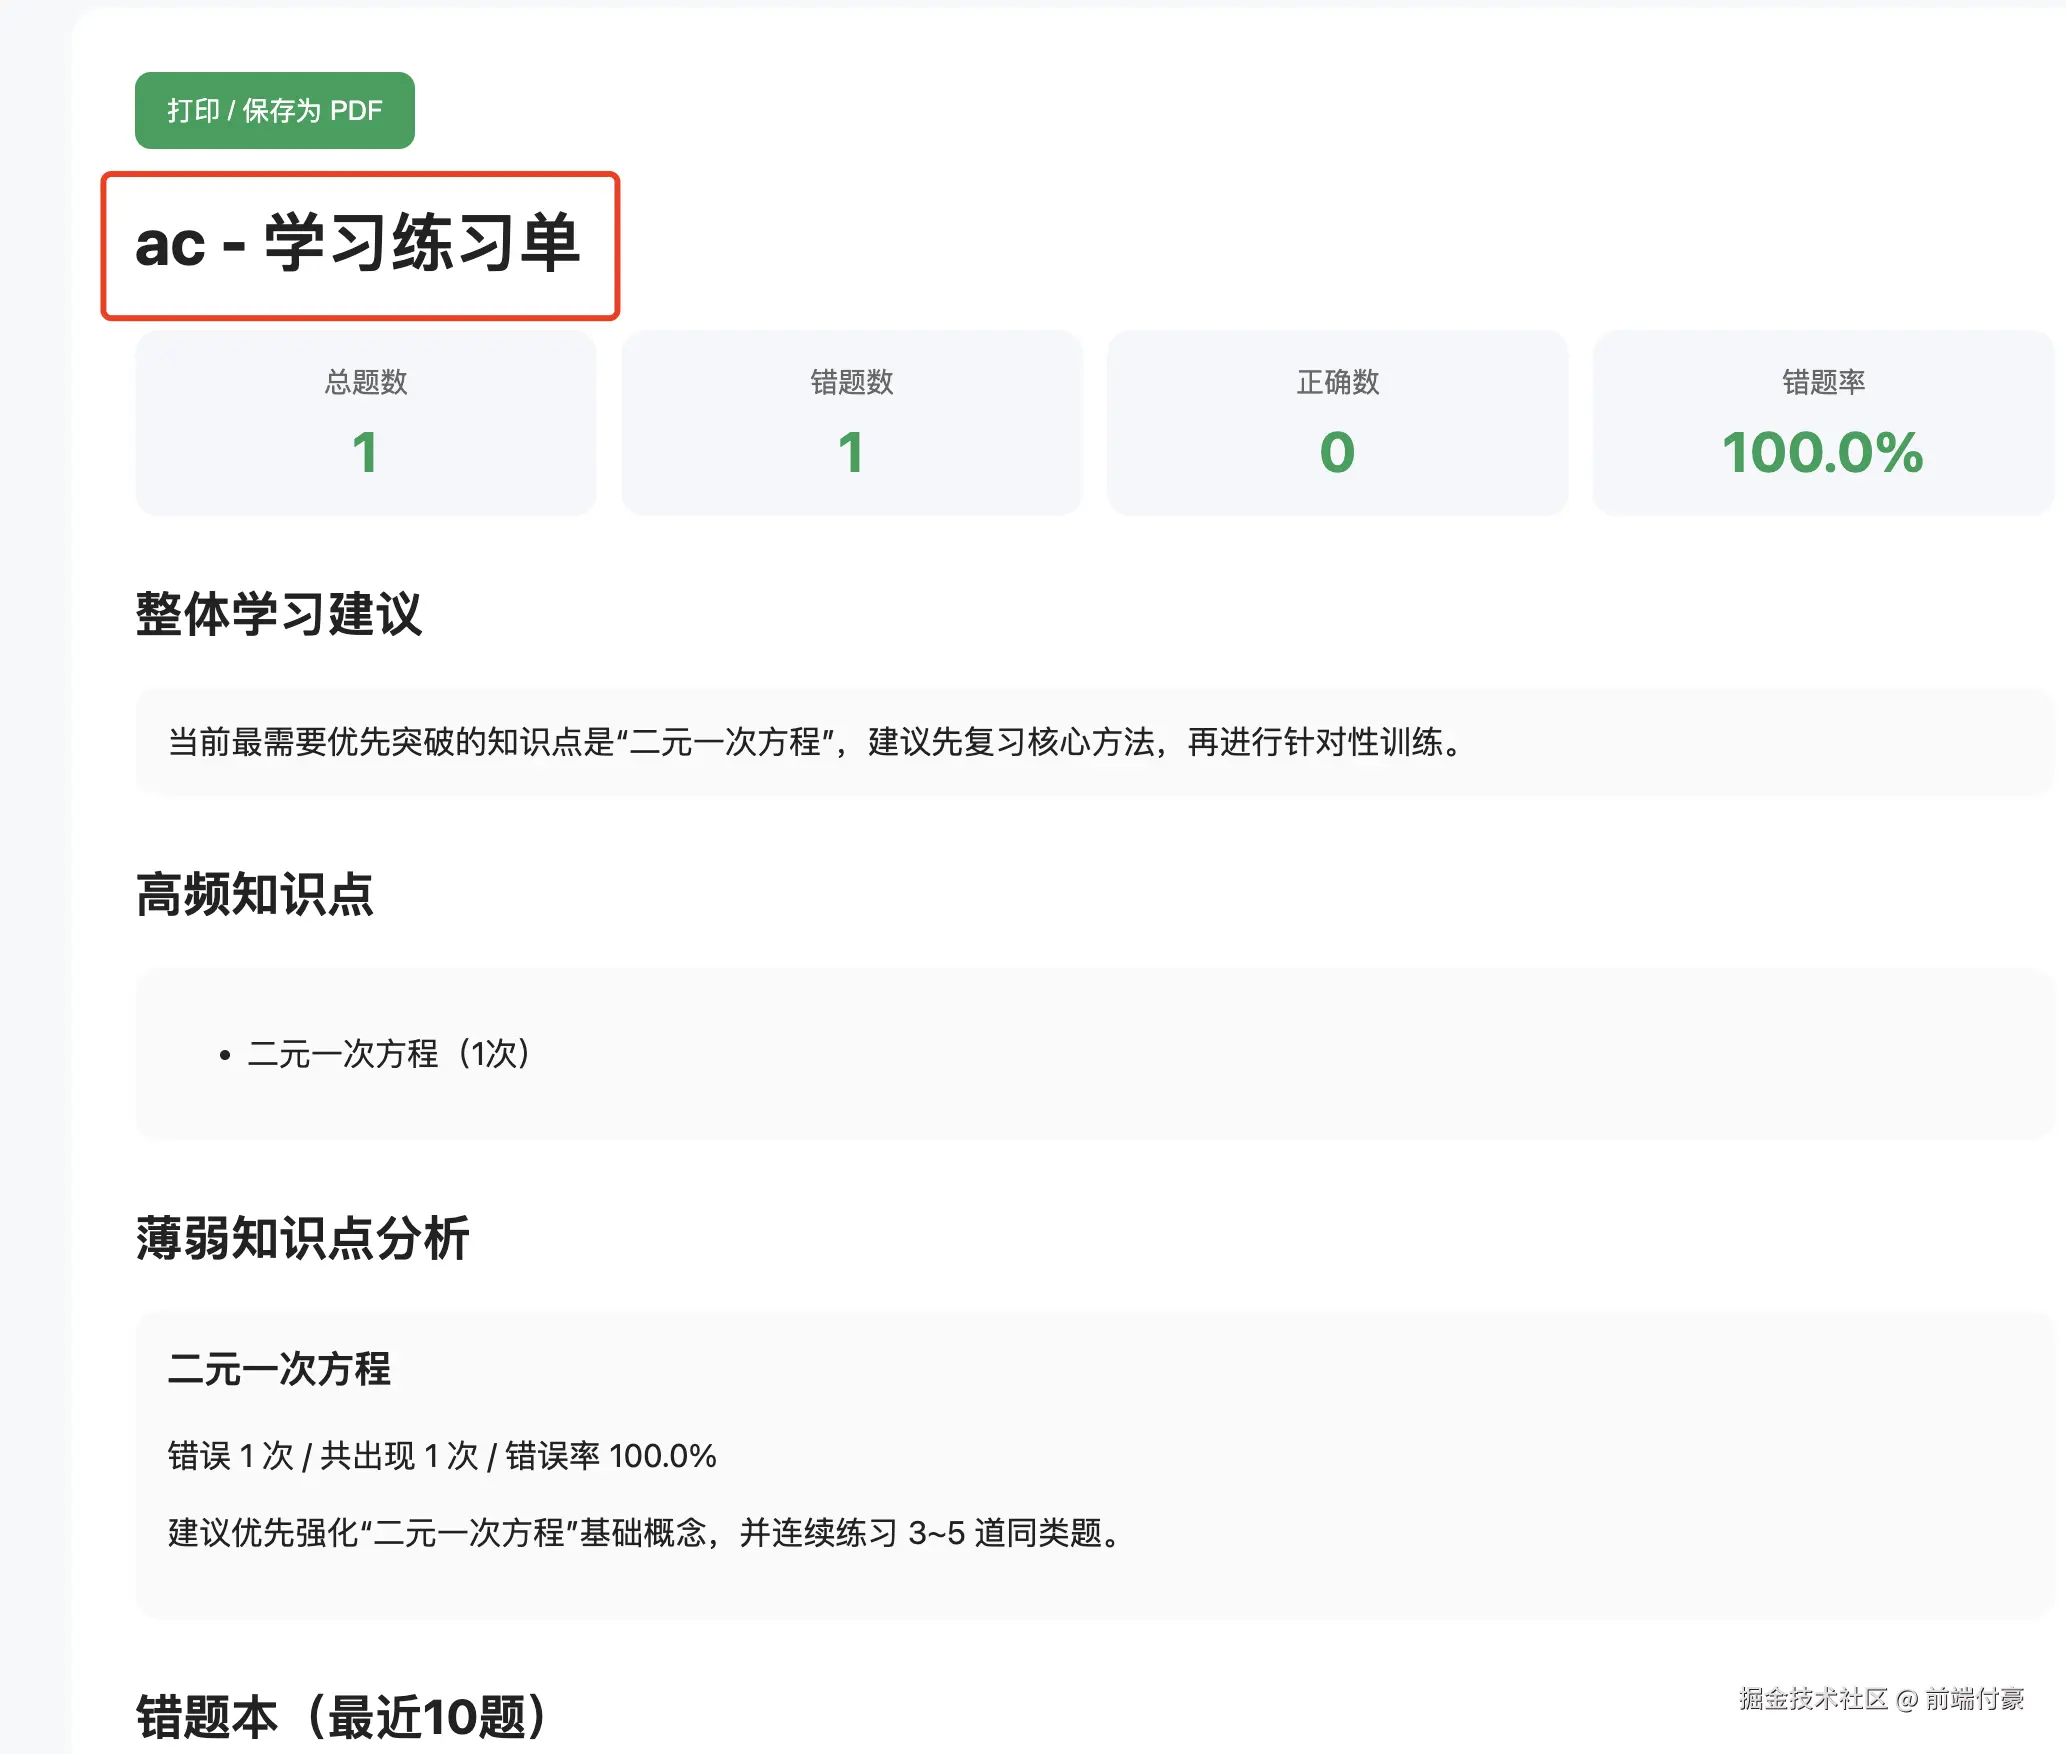Click the bold 二元一次方程 weak point title
The image size is (2066, 1754).
(x=278, y=1368)
